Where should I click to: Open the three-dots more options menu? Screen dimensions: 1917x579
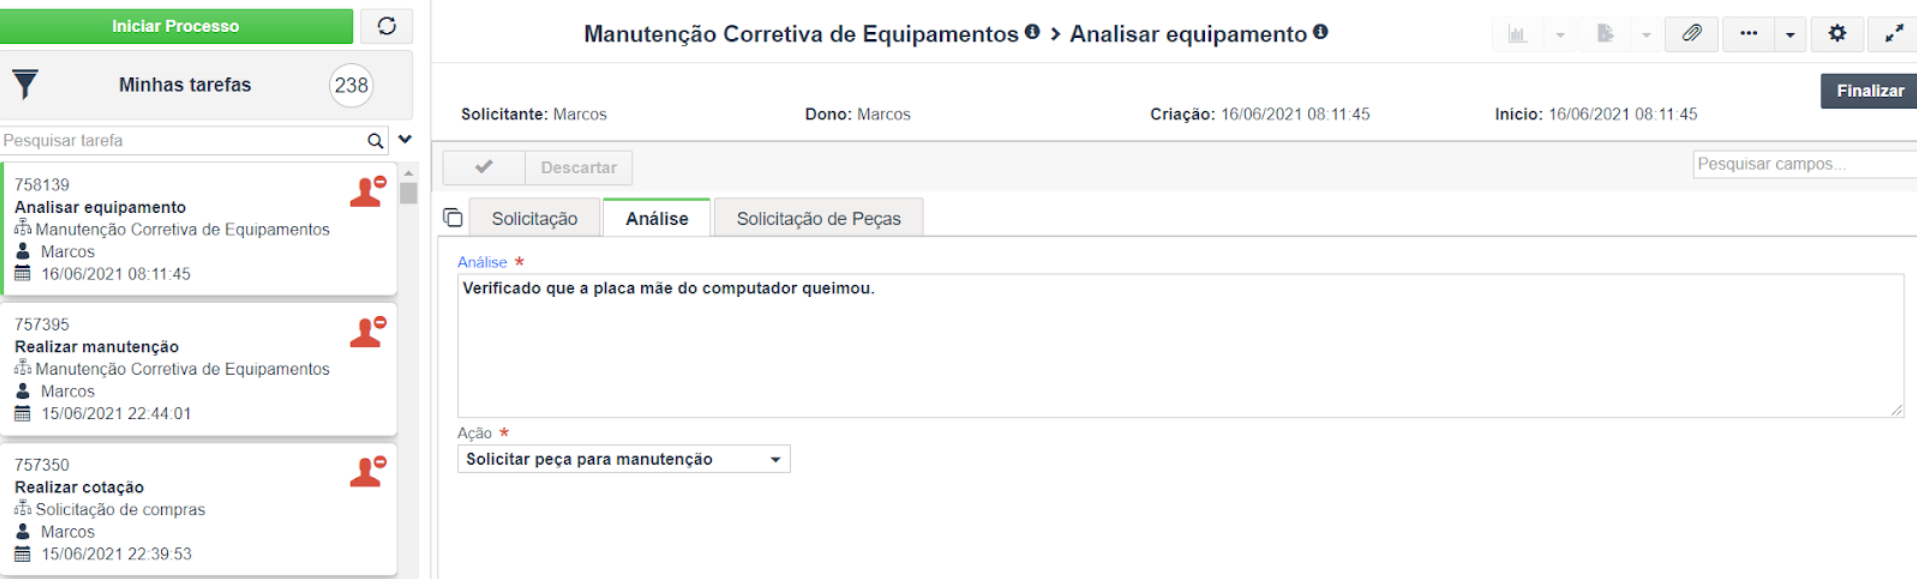click(x=1748, y=34)
